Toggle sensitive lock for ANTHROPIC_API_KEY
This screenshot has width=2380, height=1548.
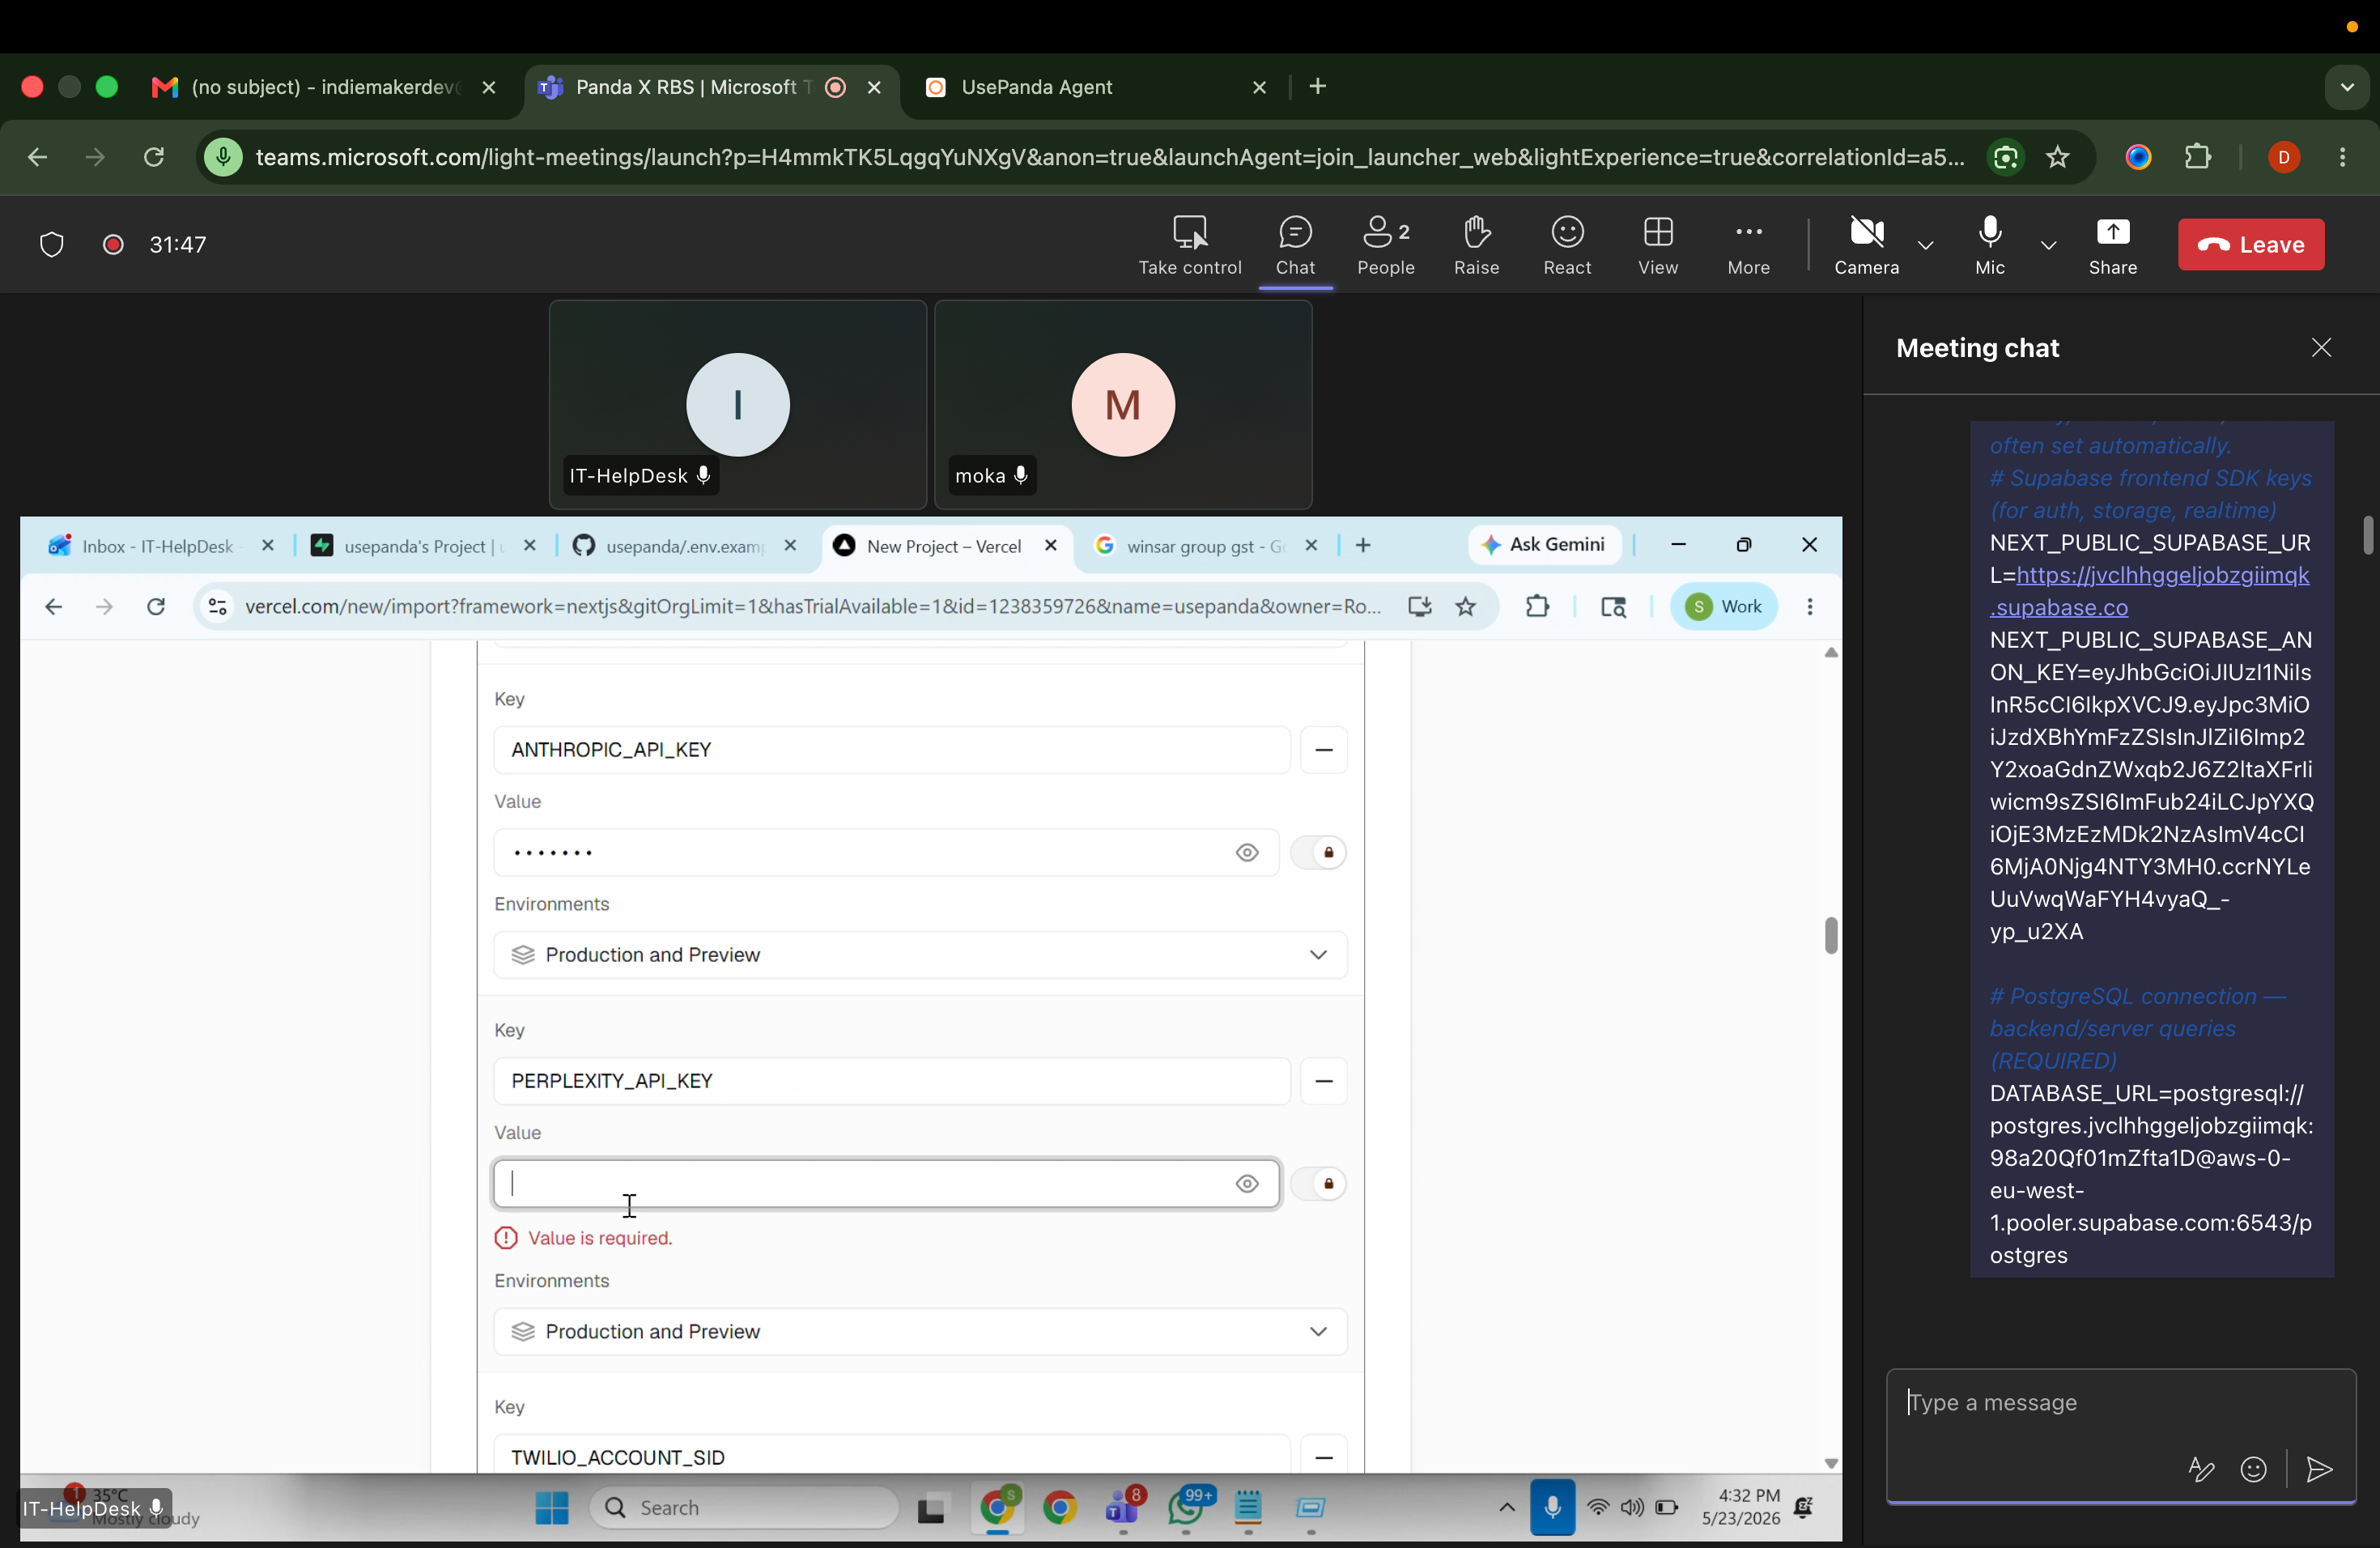tap(1318, 853)
